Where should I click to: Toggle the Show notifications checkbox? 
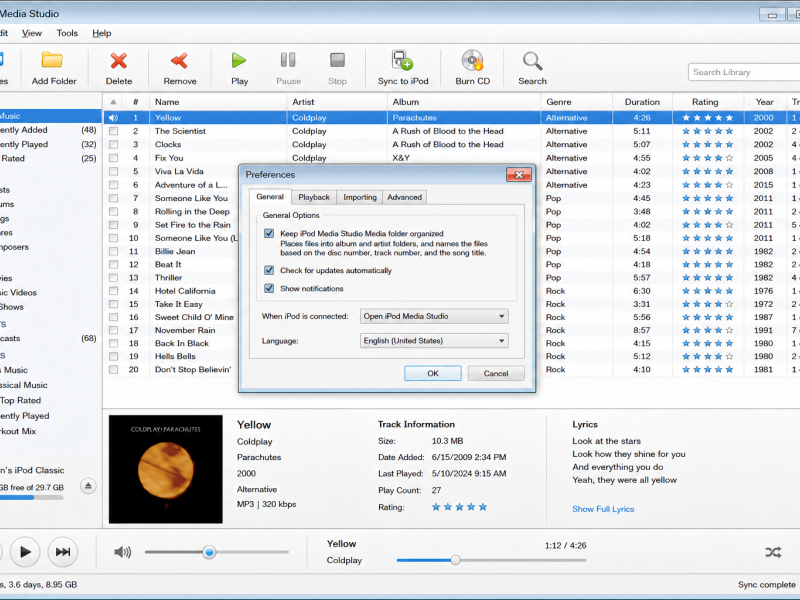[x=269, y=288]
